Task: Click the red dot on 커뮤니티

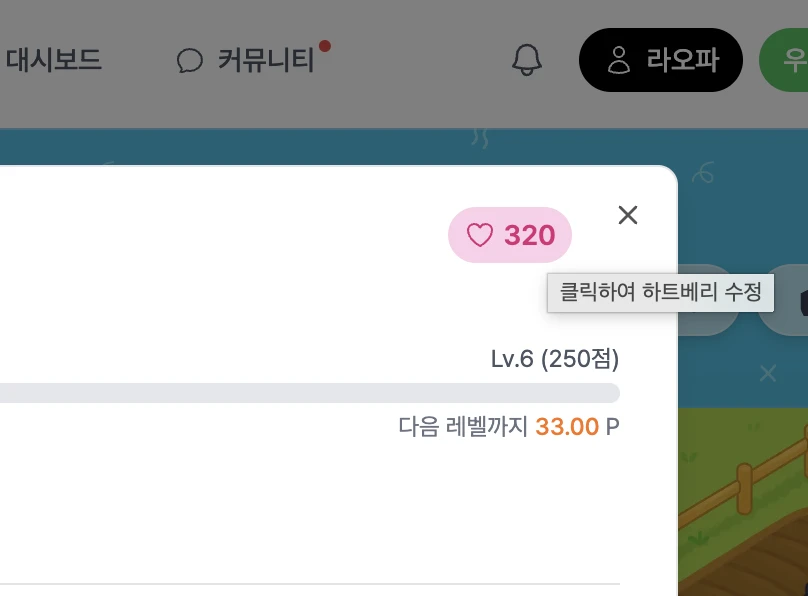Action: pyautogui.click(x=325, y=46)
